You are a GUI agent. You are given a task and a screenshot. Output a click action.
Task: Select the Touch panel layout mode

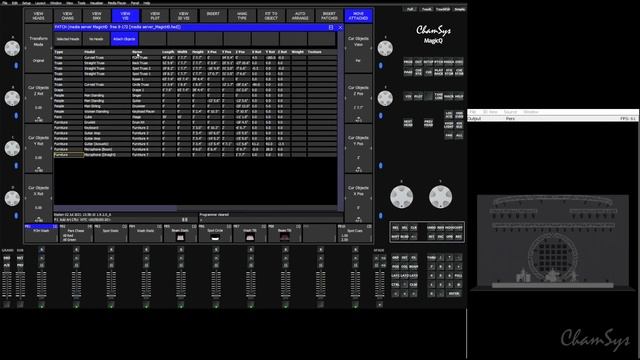427,9
